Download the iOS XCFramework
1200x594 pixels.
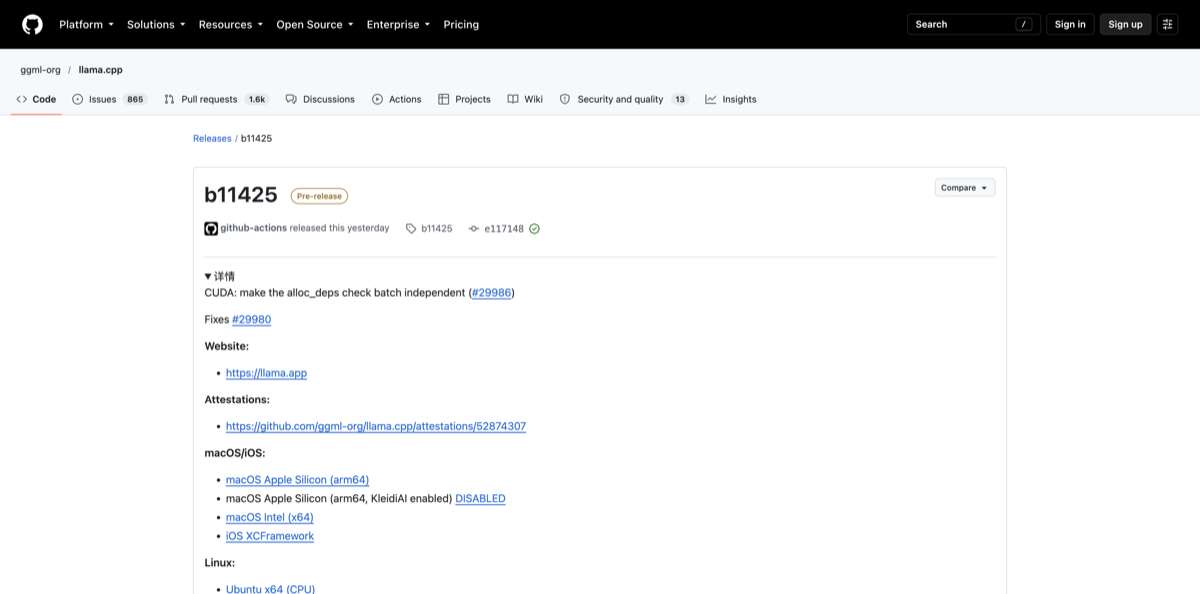pyautogui.click(x=270, y=536)
